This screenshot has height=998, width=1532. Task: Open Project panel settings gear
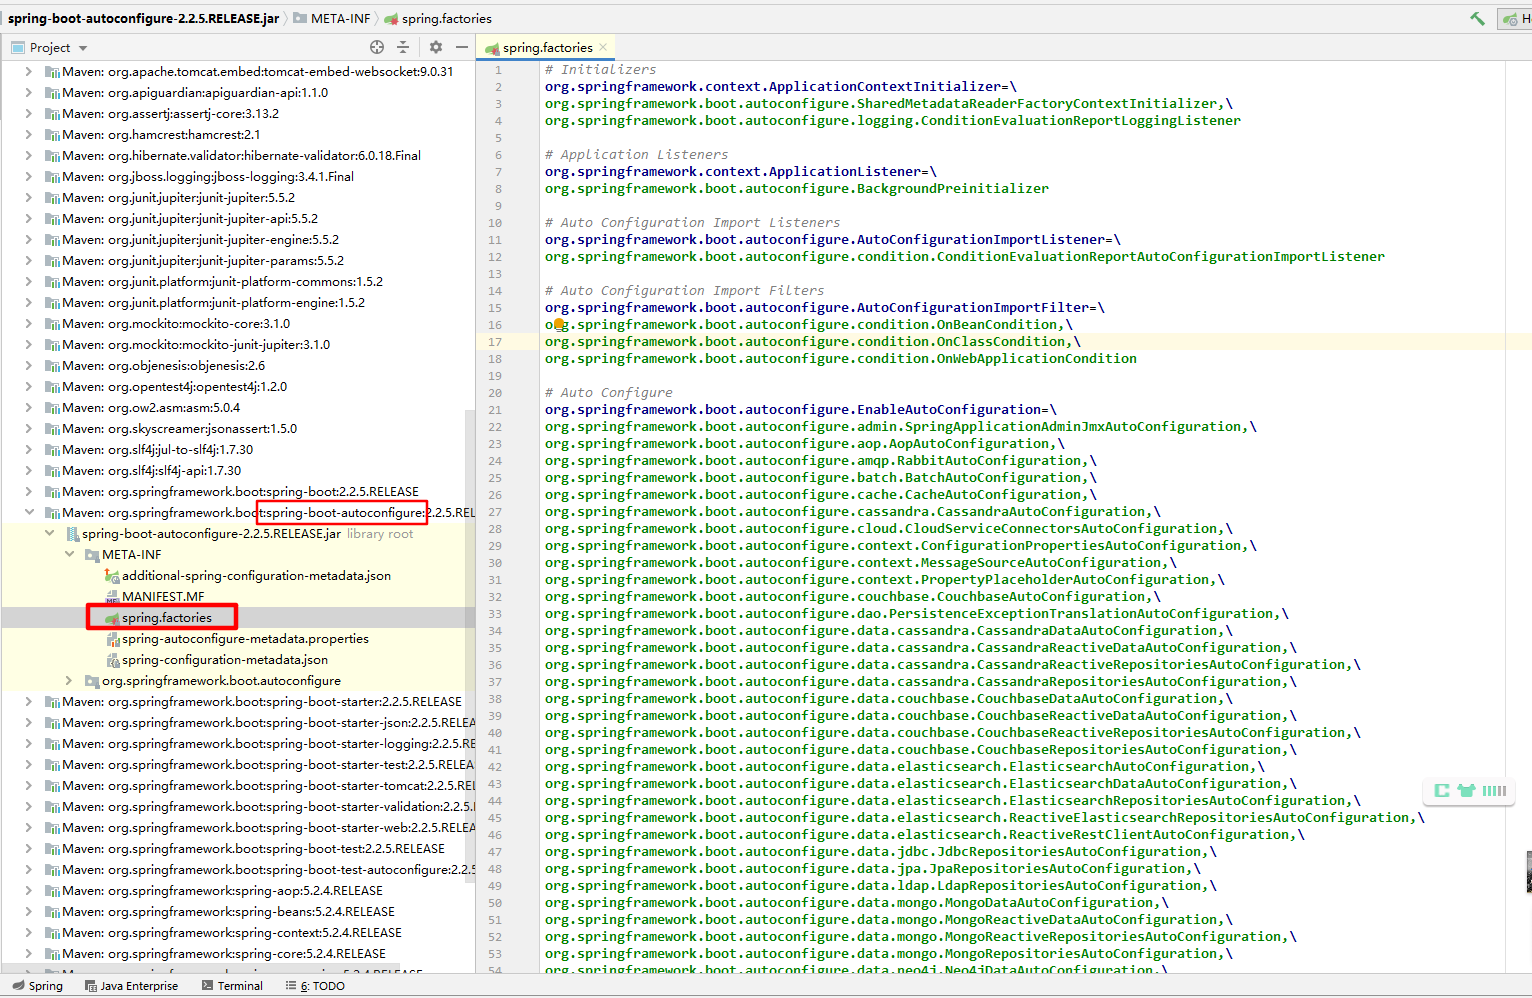436,47
